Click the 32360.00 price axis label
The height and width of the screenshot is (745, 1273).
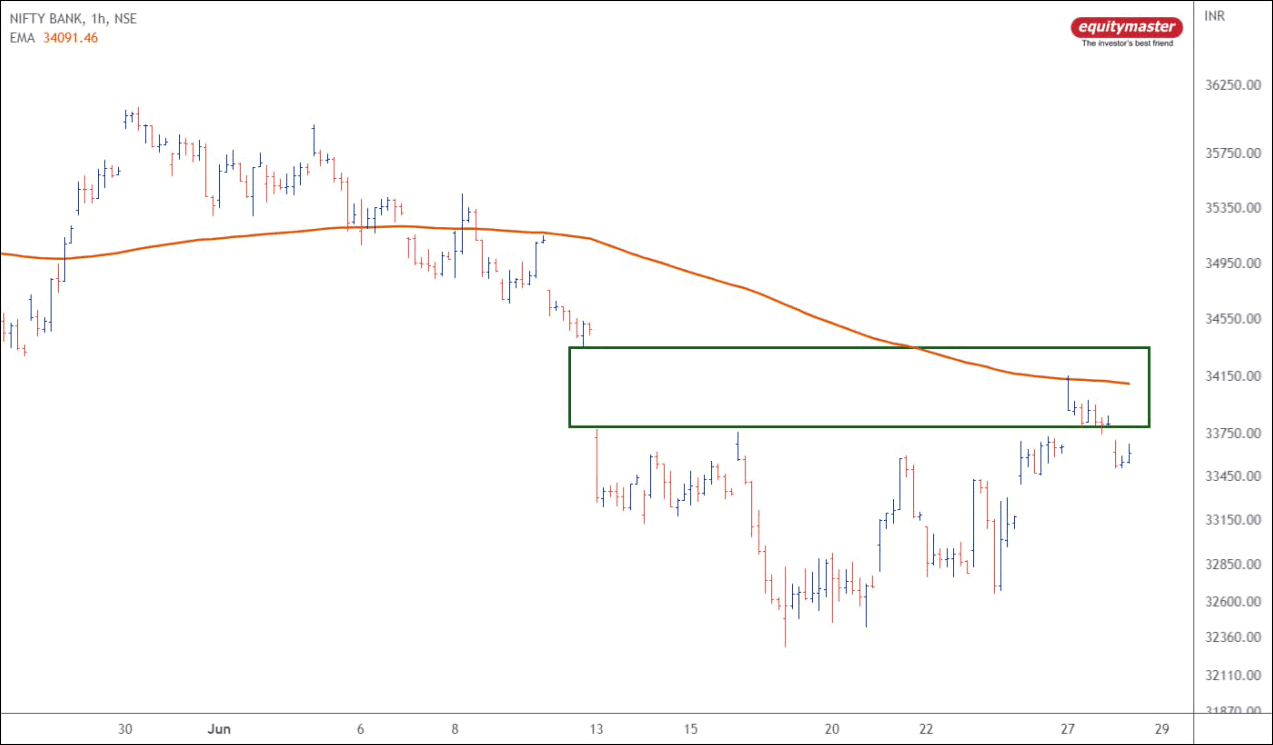point(1231,637)
